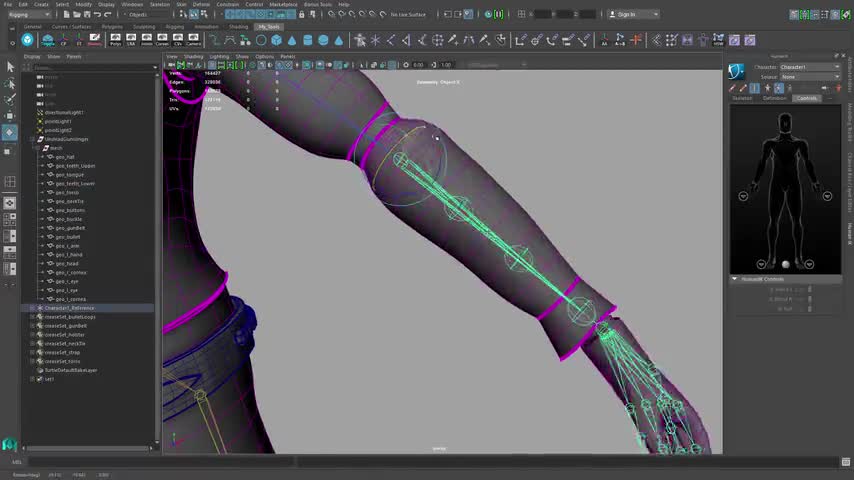Open the HumanIK Source dropdown
Viewport: 854px width, 480px height.
pos(810,77)
